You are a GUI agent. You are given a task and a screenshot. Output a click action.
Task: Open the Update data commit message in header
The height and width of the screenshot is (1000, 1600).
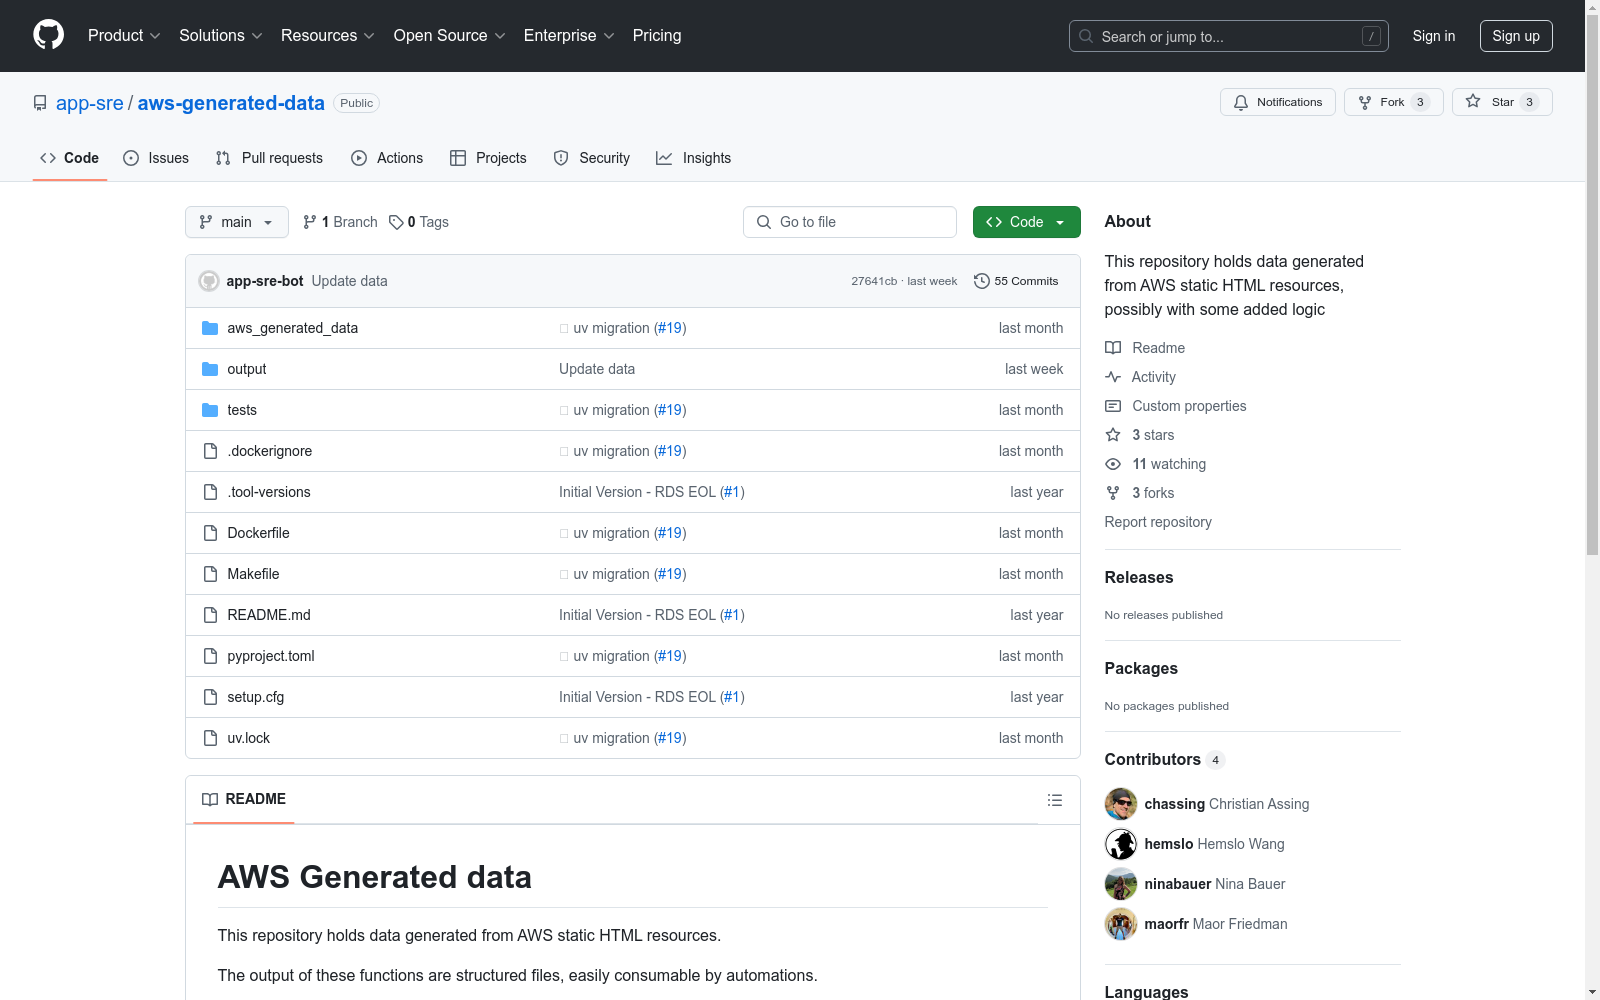click(x=349, y=281)
